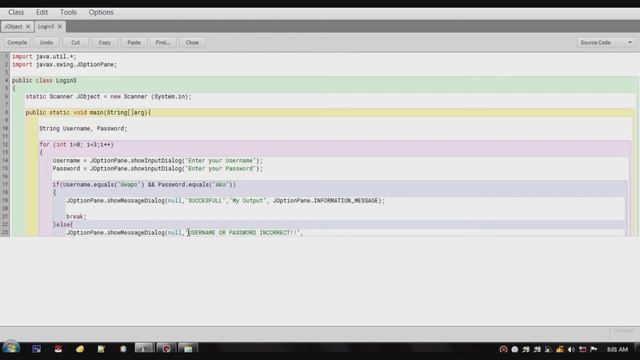640x360 pixels.
Task: Close the Login3 tab with its X
Action: point(60,27)
